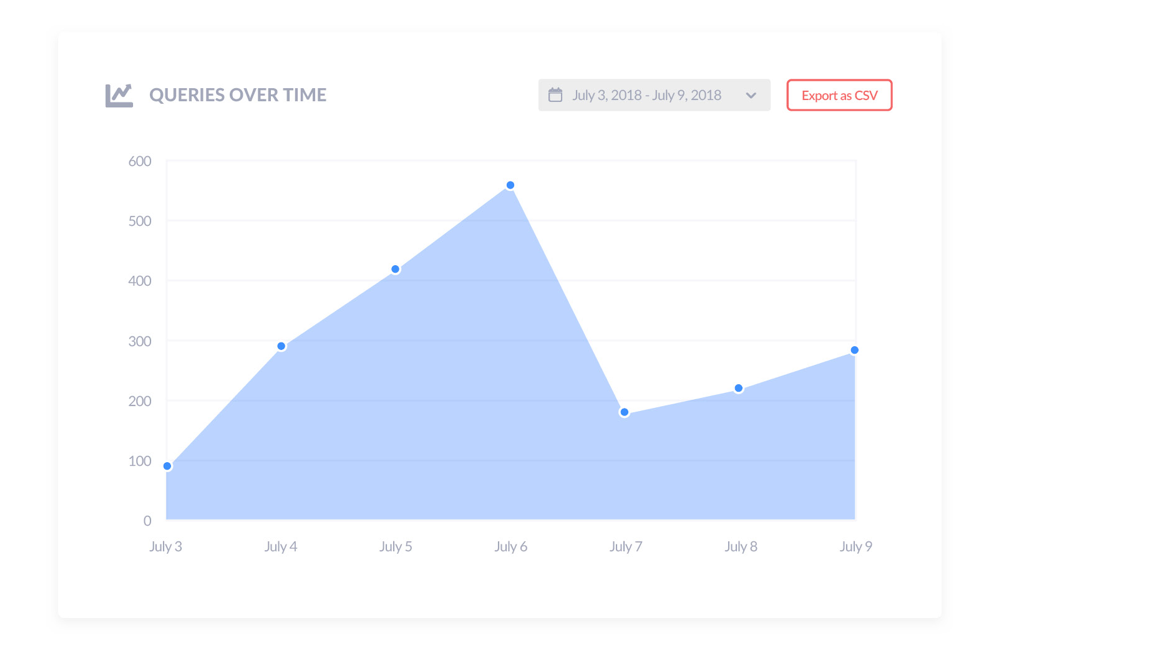Screen dimensions: 1174x652
Task: Click the July 7 data point marker
Action: click(626, 411)
